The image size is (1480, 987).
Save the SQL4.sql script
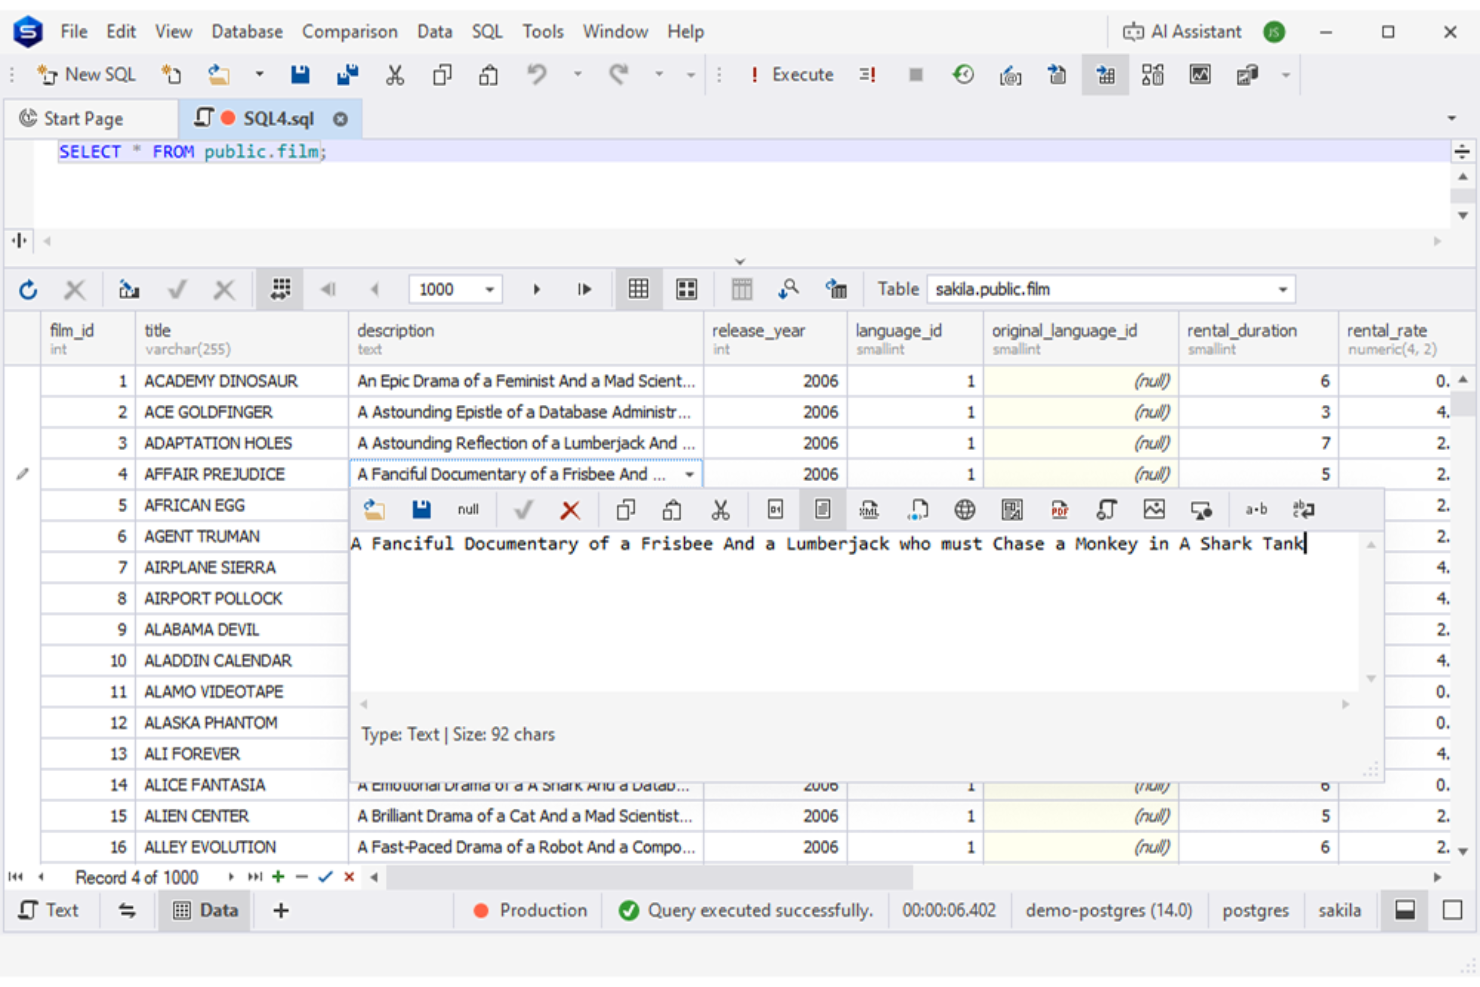click(x=299, y=74)
